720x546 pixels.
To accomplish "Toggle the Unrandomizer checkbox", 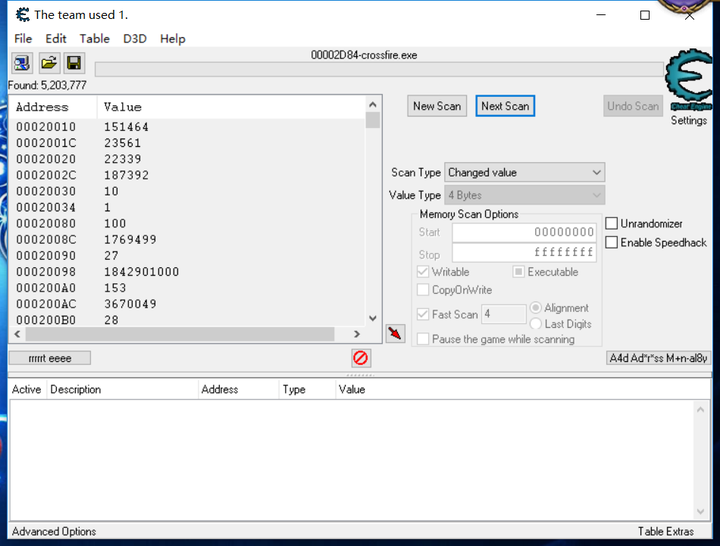I will coord(611,224).
